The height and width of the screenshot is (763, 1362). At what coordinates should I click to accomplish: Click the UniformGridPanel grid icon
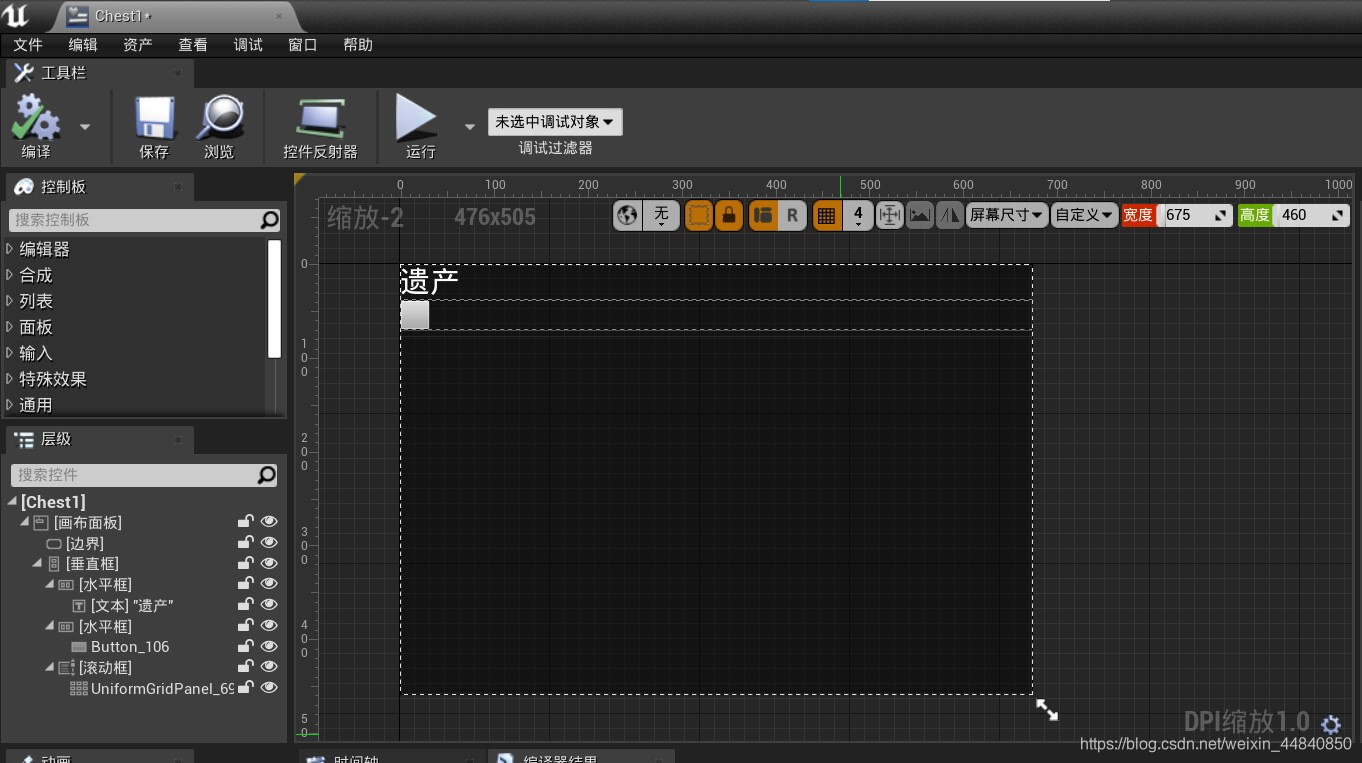(79, 689)
